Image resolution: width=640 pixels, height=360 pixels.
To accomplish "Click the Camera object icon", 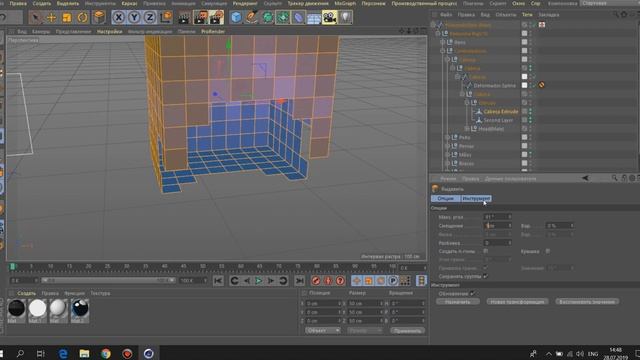I will point(329,18).
